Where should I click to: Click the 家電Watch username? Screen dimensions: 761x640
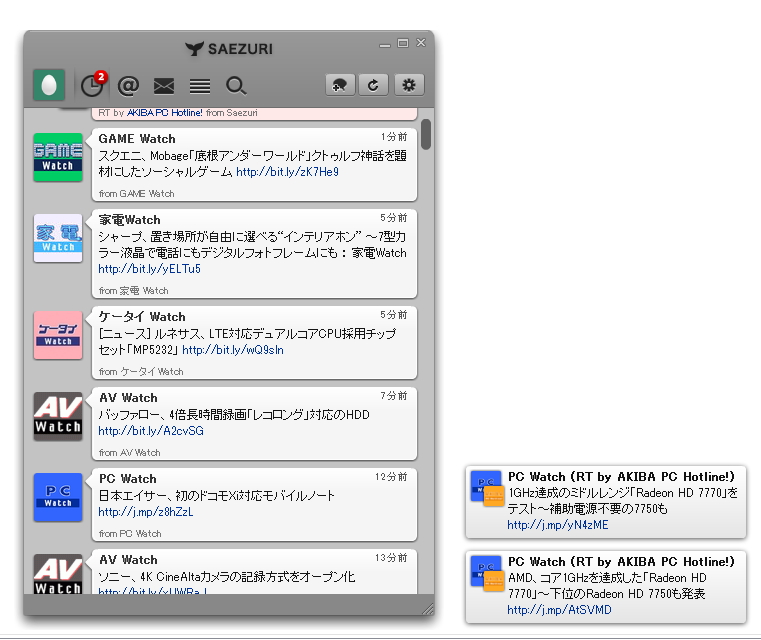click(x=129, y=220)
